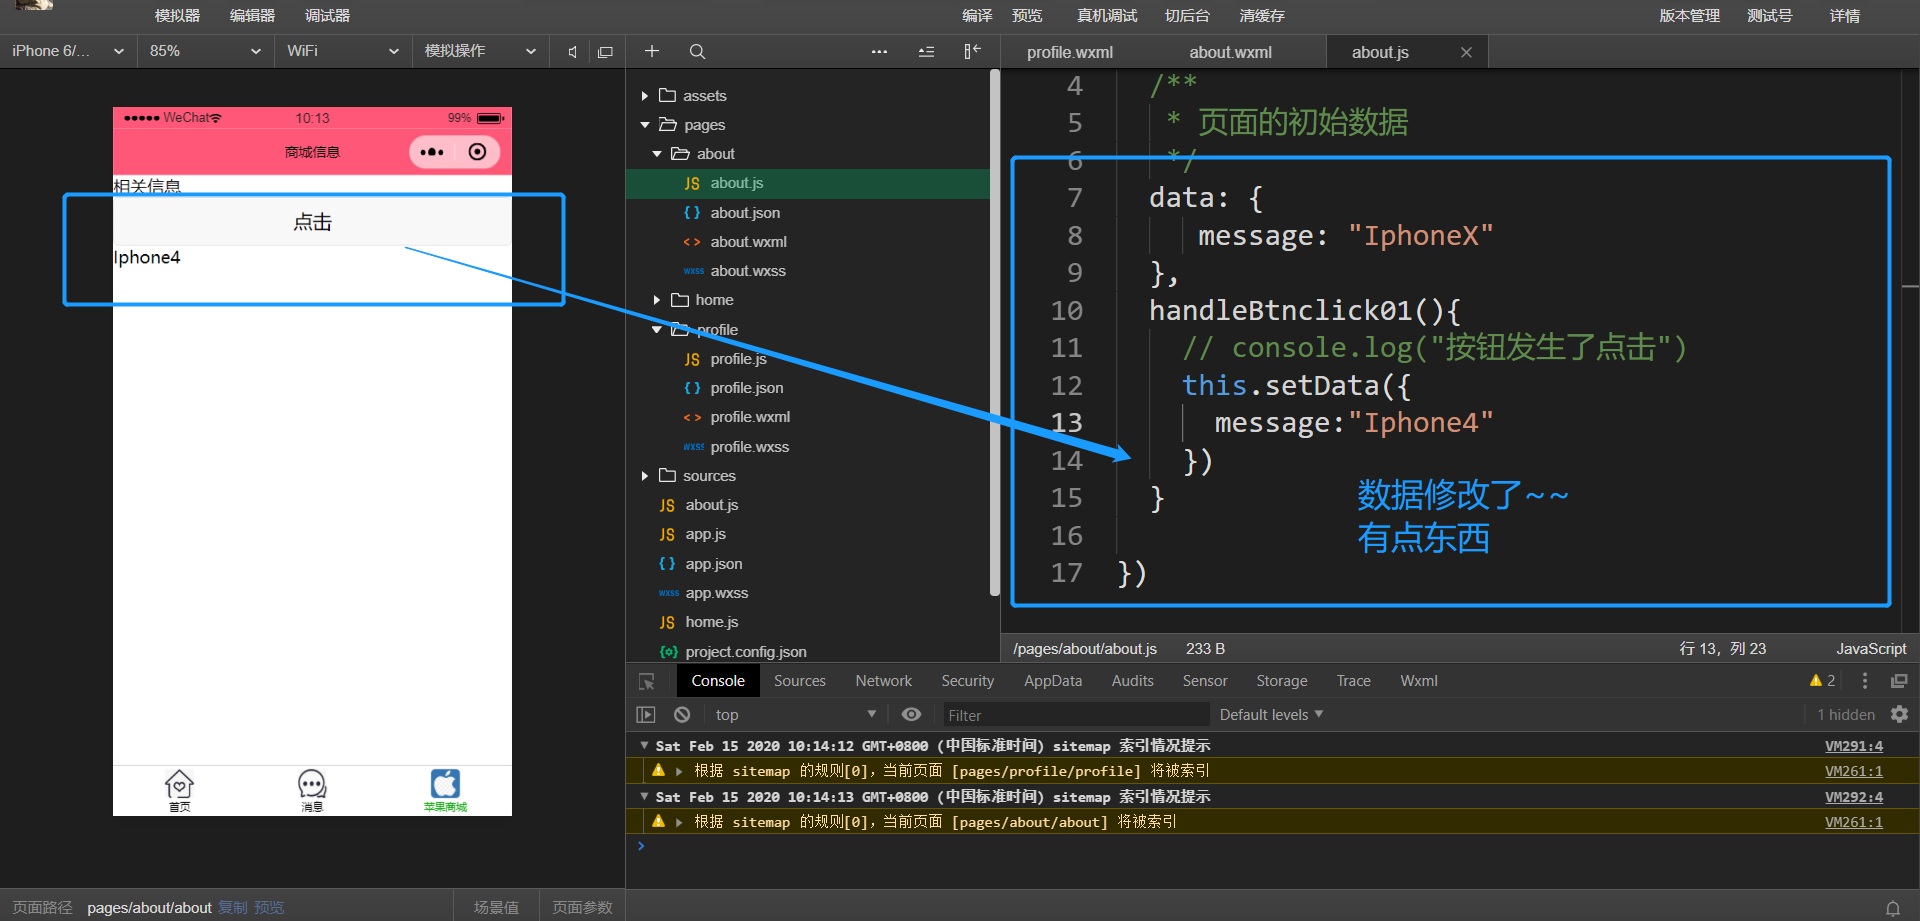Click the plus icon to add file
Viewport: 1920px width, 921px height.
coord(652,51)
